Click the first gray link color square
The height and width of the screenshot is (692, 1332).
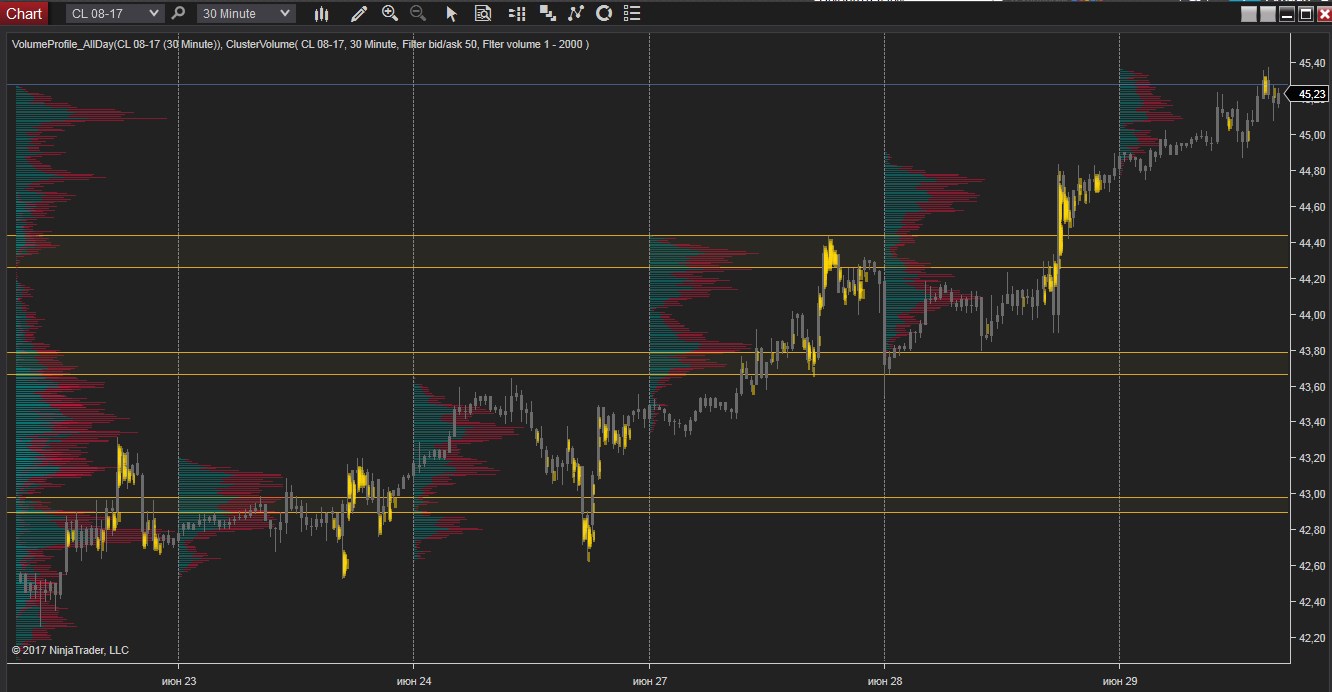point(1249,14)
